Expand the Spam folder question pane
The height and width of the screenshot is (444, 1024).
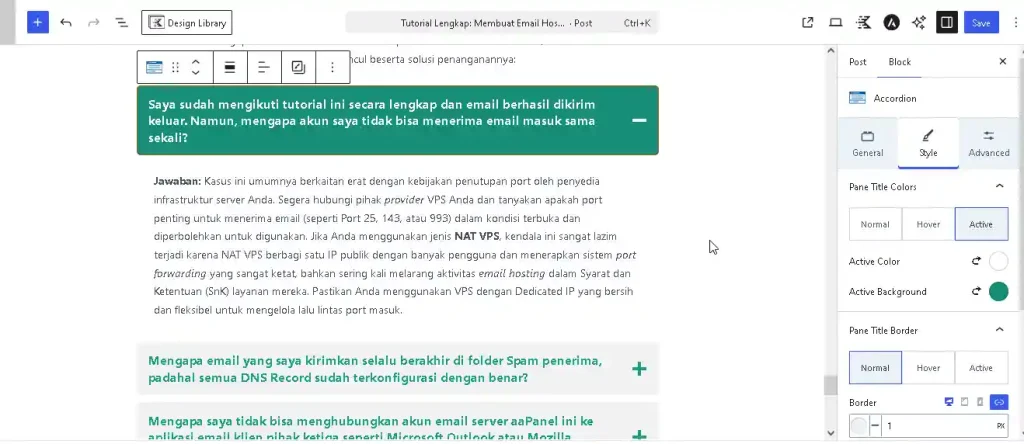pyautogui.click(x=639, y=370)
